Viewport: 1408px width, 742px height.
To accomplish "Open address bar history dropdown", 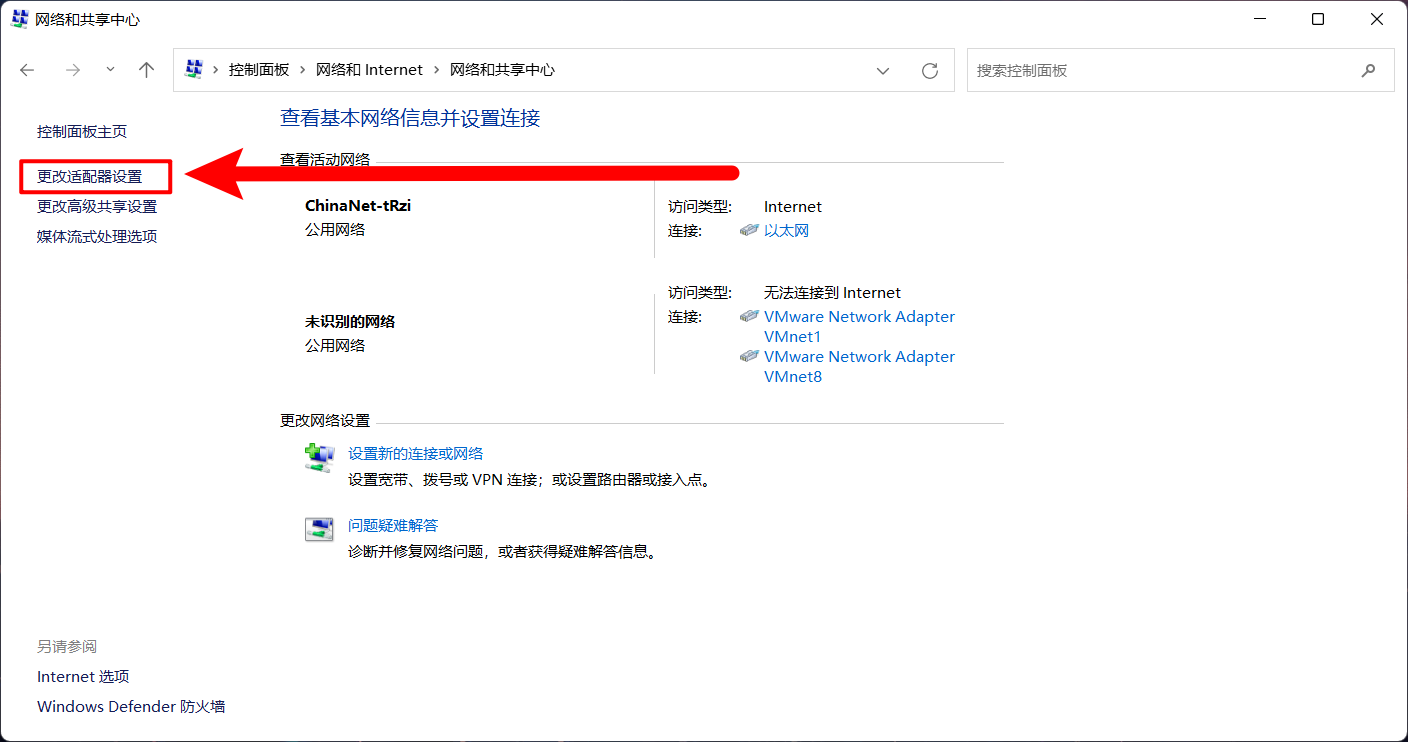I will point(883,70).
